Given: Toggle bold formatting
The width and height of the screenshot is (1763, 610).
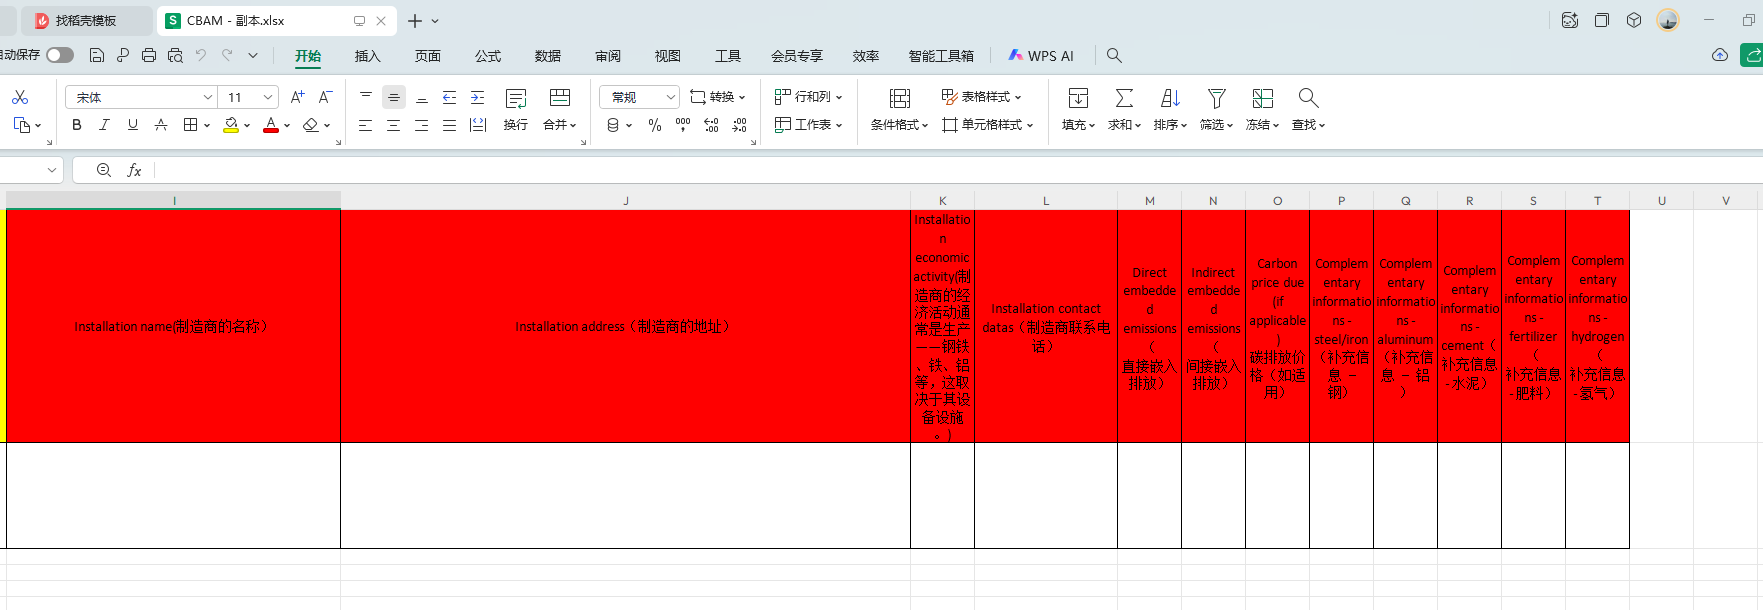Looking at the screenshot, I should pos(77,125).
